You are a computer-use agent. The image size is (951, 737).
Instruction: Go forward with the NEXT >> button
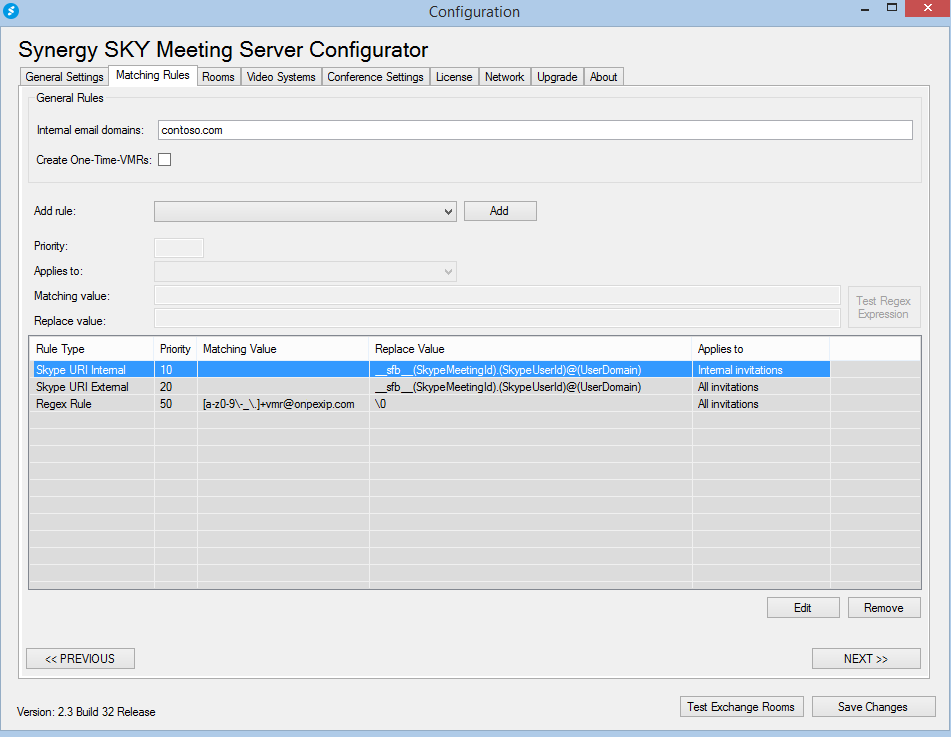tap(865, 659)
